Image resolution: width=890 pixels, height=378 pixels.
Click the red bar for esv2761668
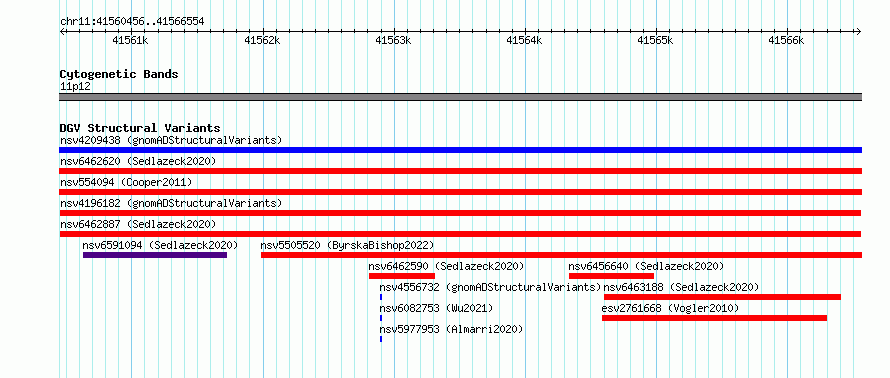tap(714, 318)
